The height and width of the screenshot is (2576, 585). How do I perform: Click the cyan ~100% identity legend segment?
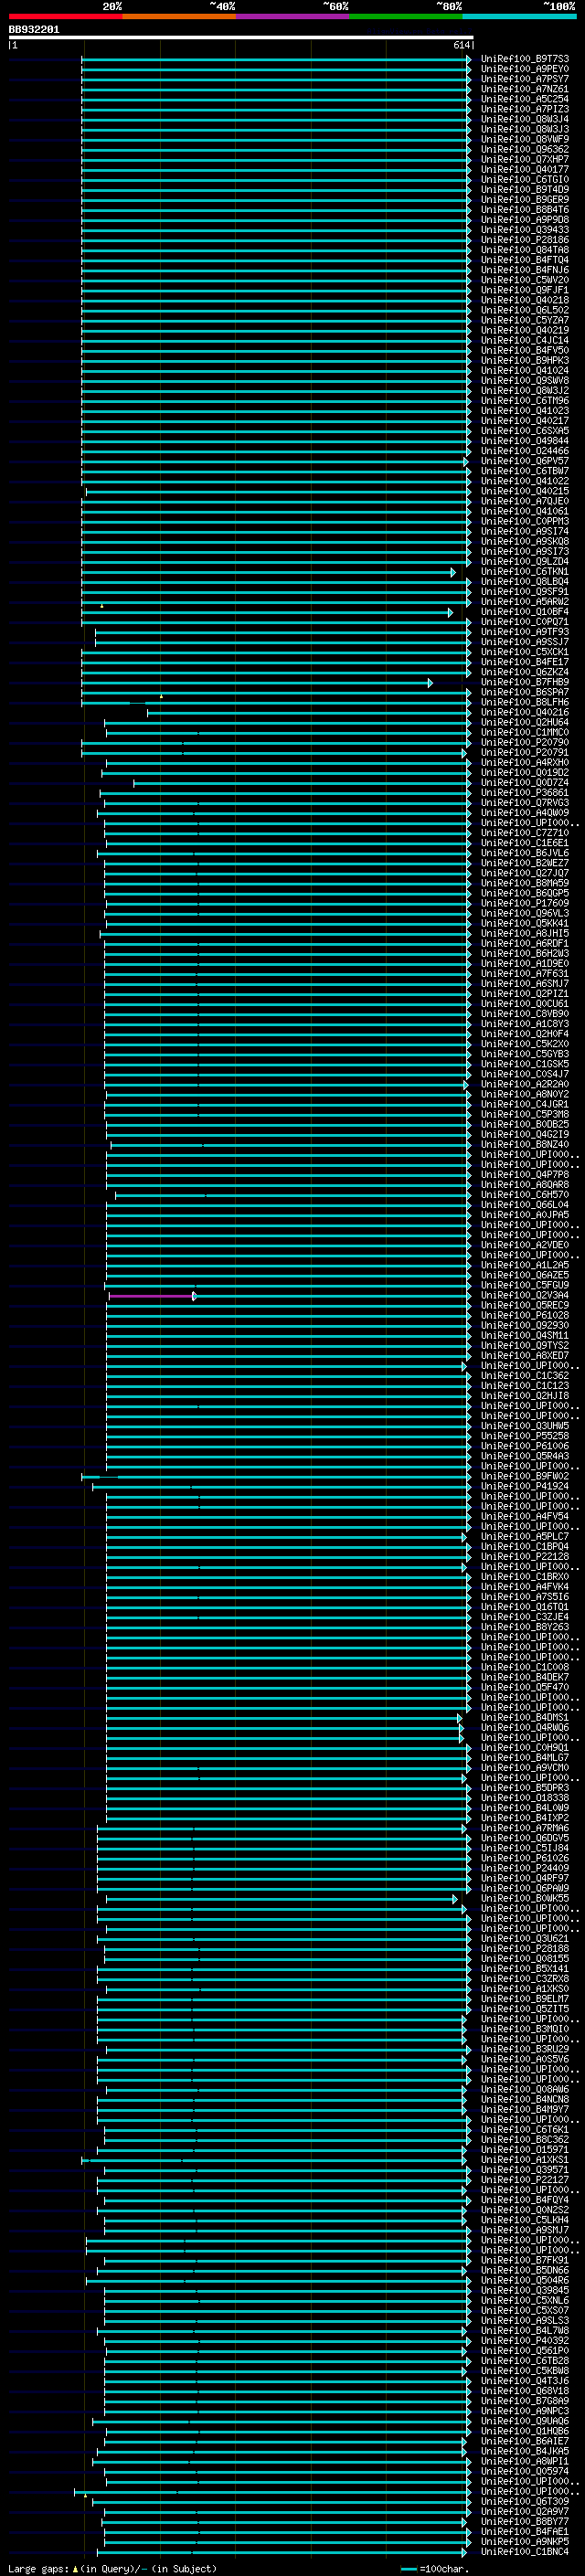tap(519, 16)
